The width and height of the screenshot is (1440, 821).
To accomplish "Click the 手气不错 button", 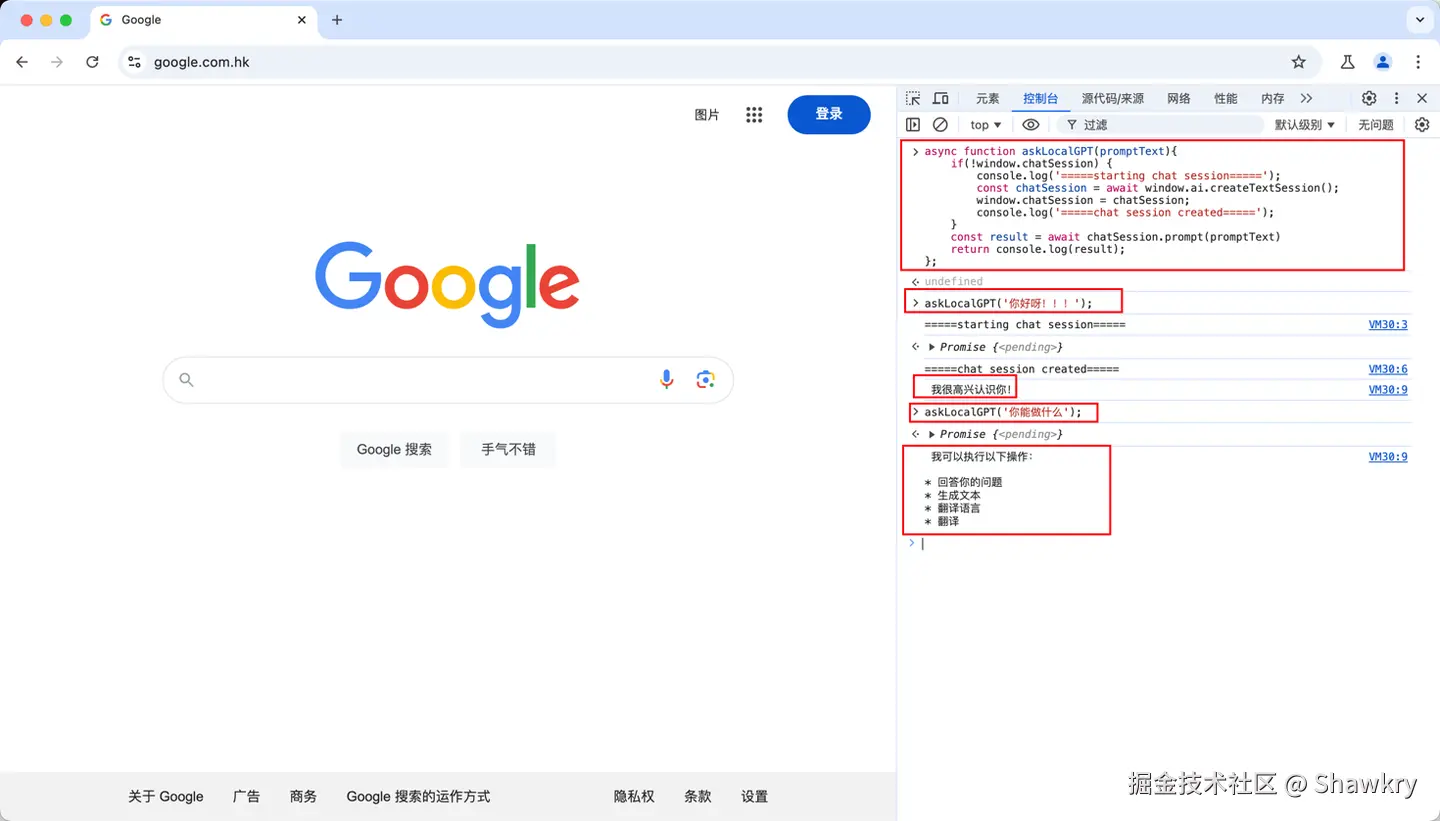I will (508, 450).
